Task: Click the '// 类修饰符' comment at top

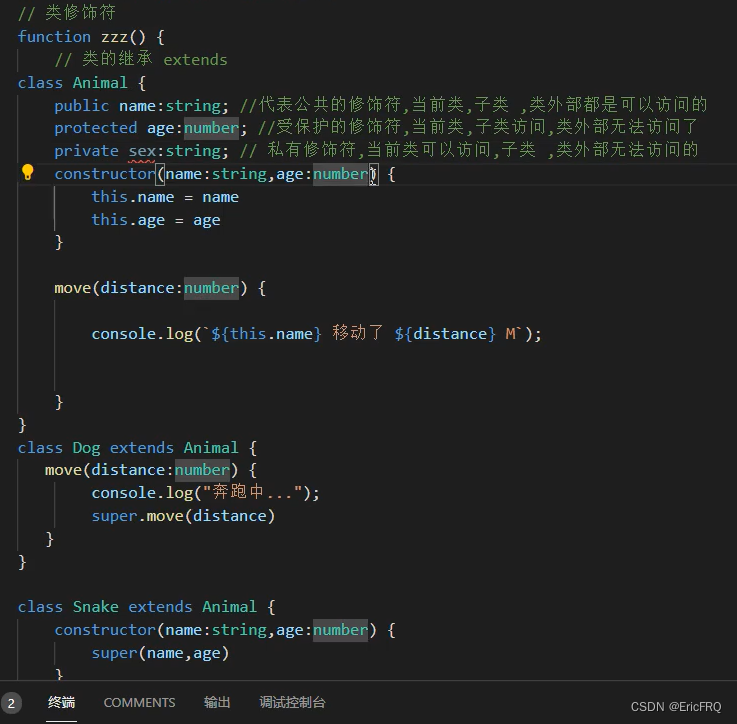Action: (x=67, y=13)
